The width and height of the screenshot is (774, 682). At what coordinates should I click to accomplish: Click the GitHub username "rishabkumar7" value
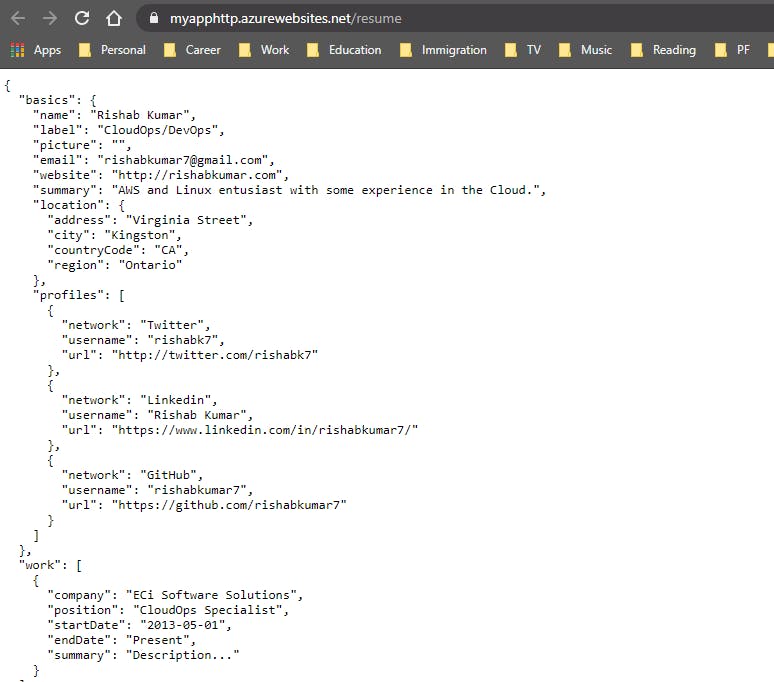[x=197, y=491]
